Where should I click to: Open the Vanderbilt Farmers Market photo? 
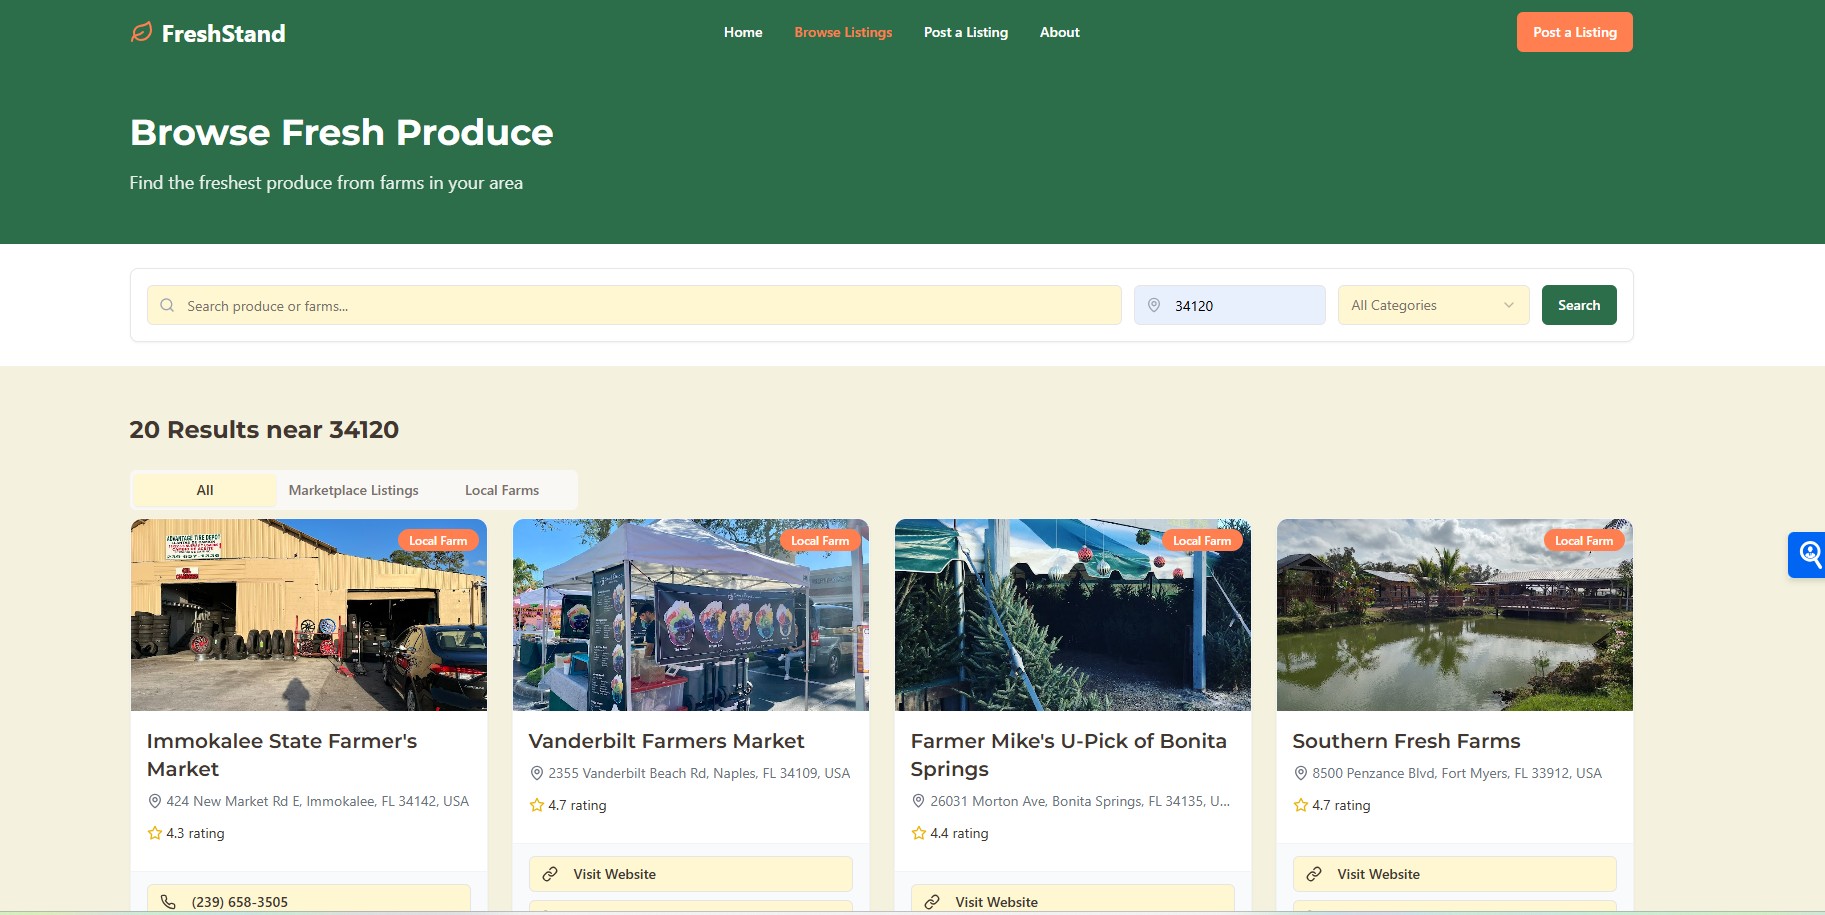[690, 615]
